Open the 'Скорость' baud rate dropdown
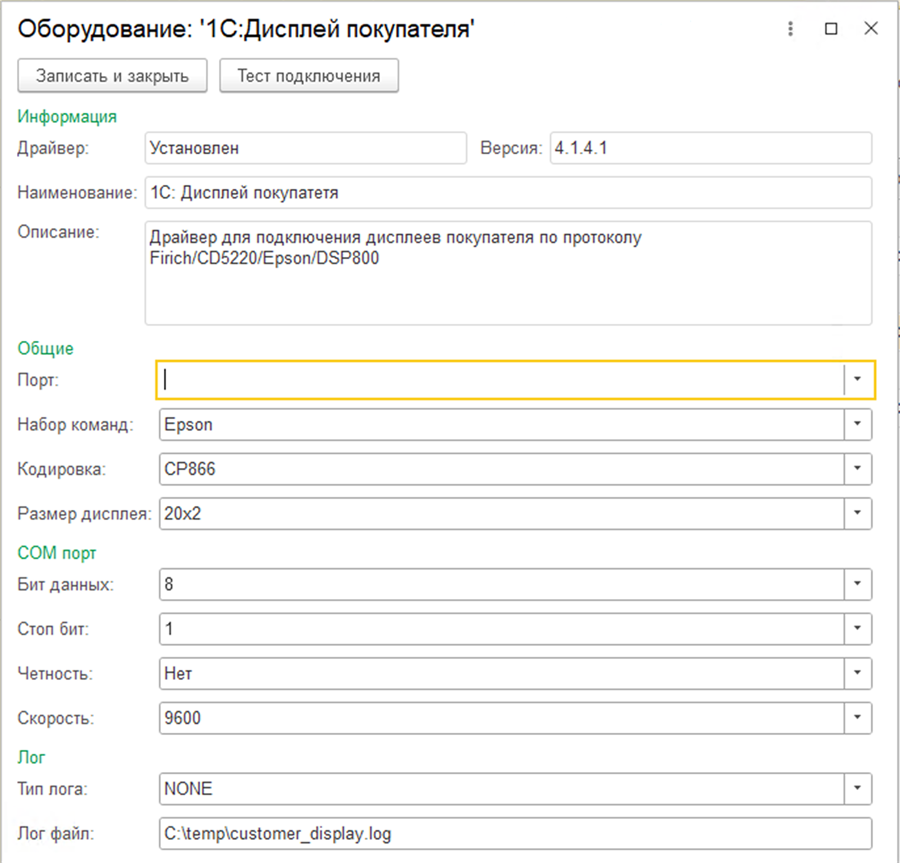This screenshot has height=863, width=900. click(x=858, y=718)
